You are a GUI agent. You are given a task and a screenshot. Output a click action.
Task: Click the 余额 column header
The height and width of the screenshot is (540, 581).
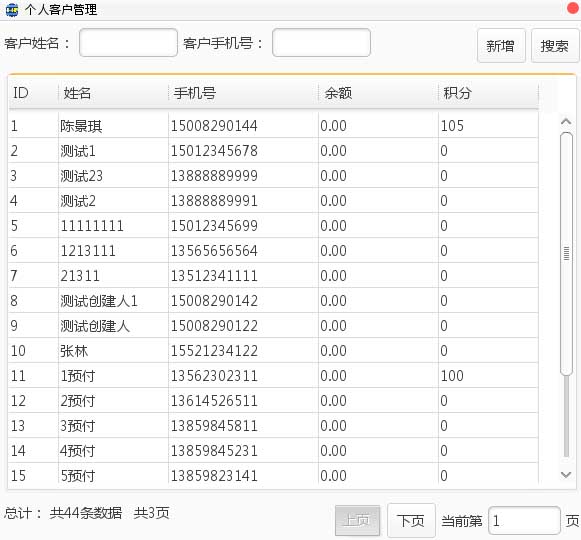[378, 93]
